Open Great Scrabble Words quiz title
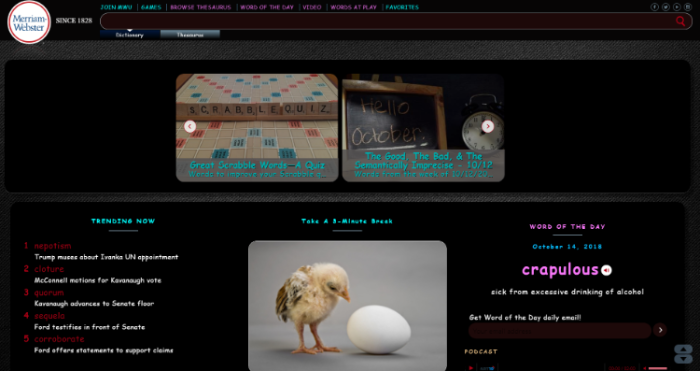The height and width of the screenshot is (371, 700). 257,165
